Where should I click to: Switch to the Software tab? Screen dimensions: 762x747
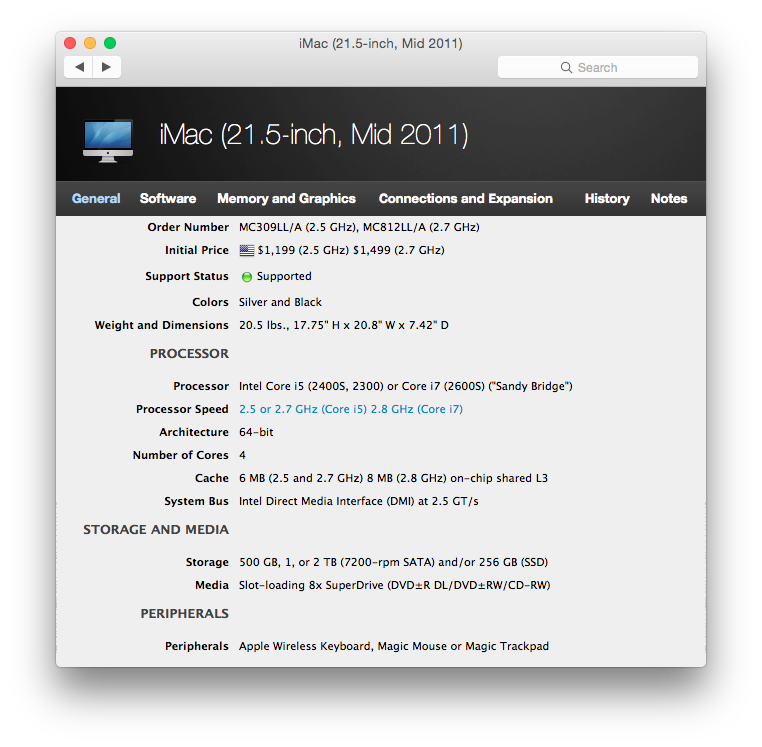pyautogui.click(x=168, y=198)
